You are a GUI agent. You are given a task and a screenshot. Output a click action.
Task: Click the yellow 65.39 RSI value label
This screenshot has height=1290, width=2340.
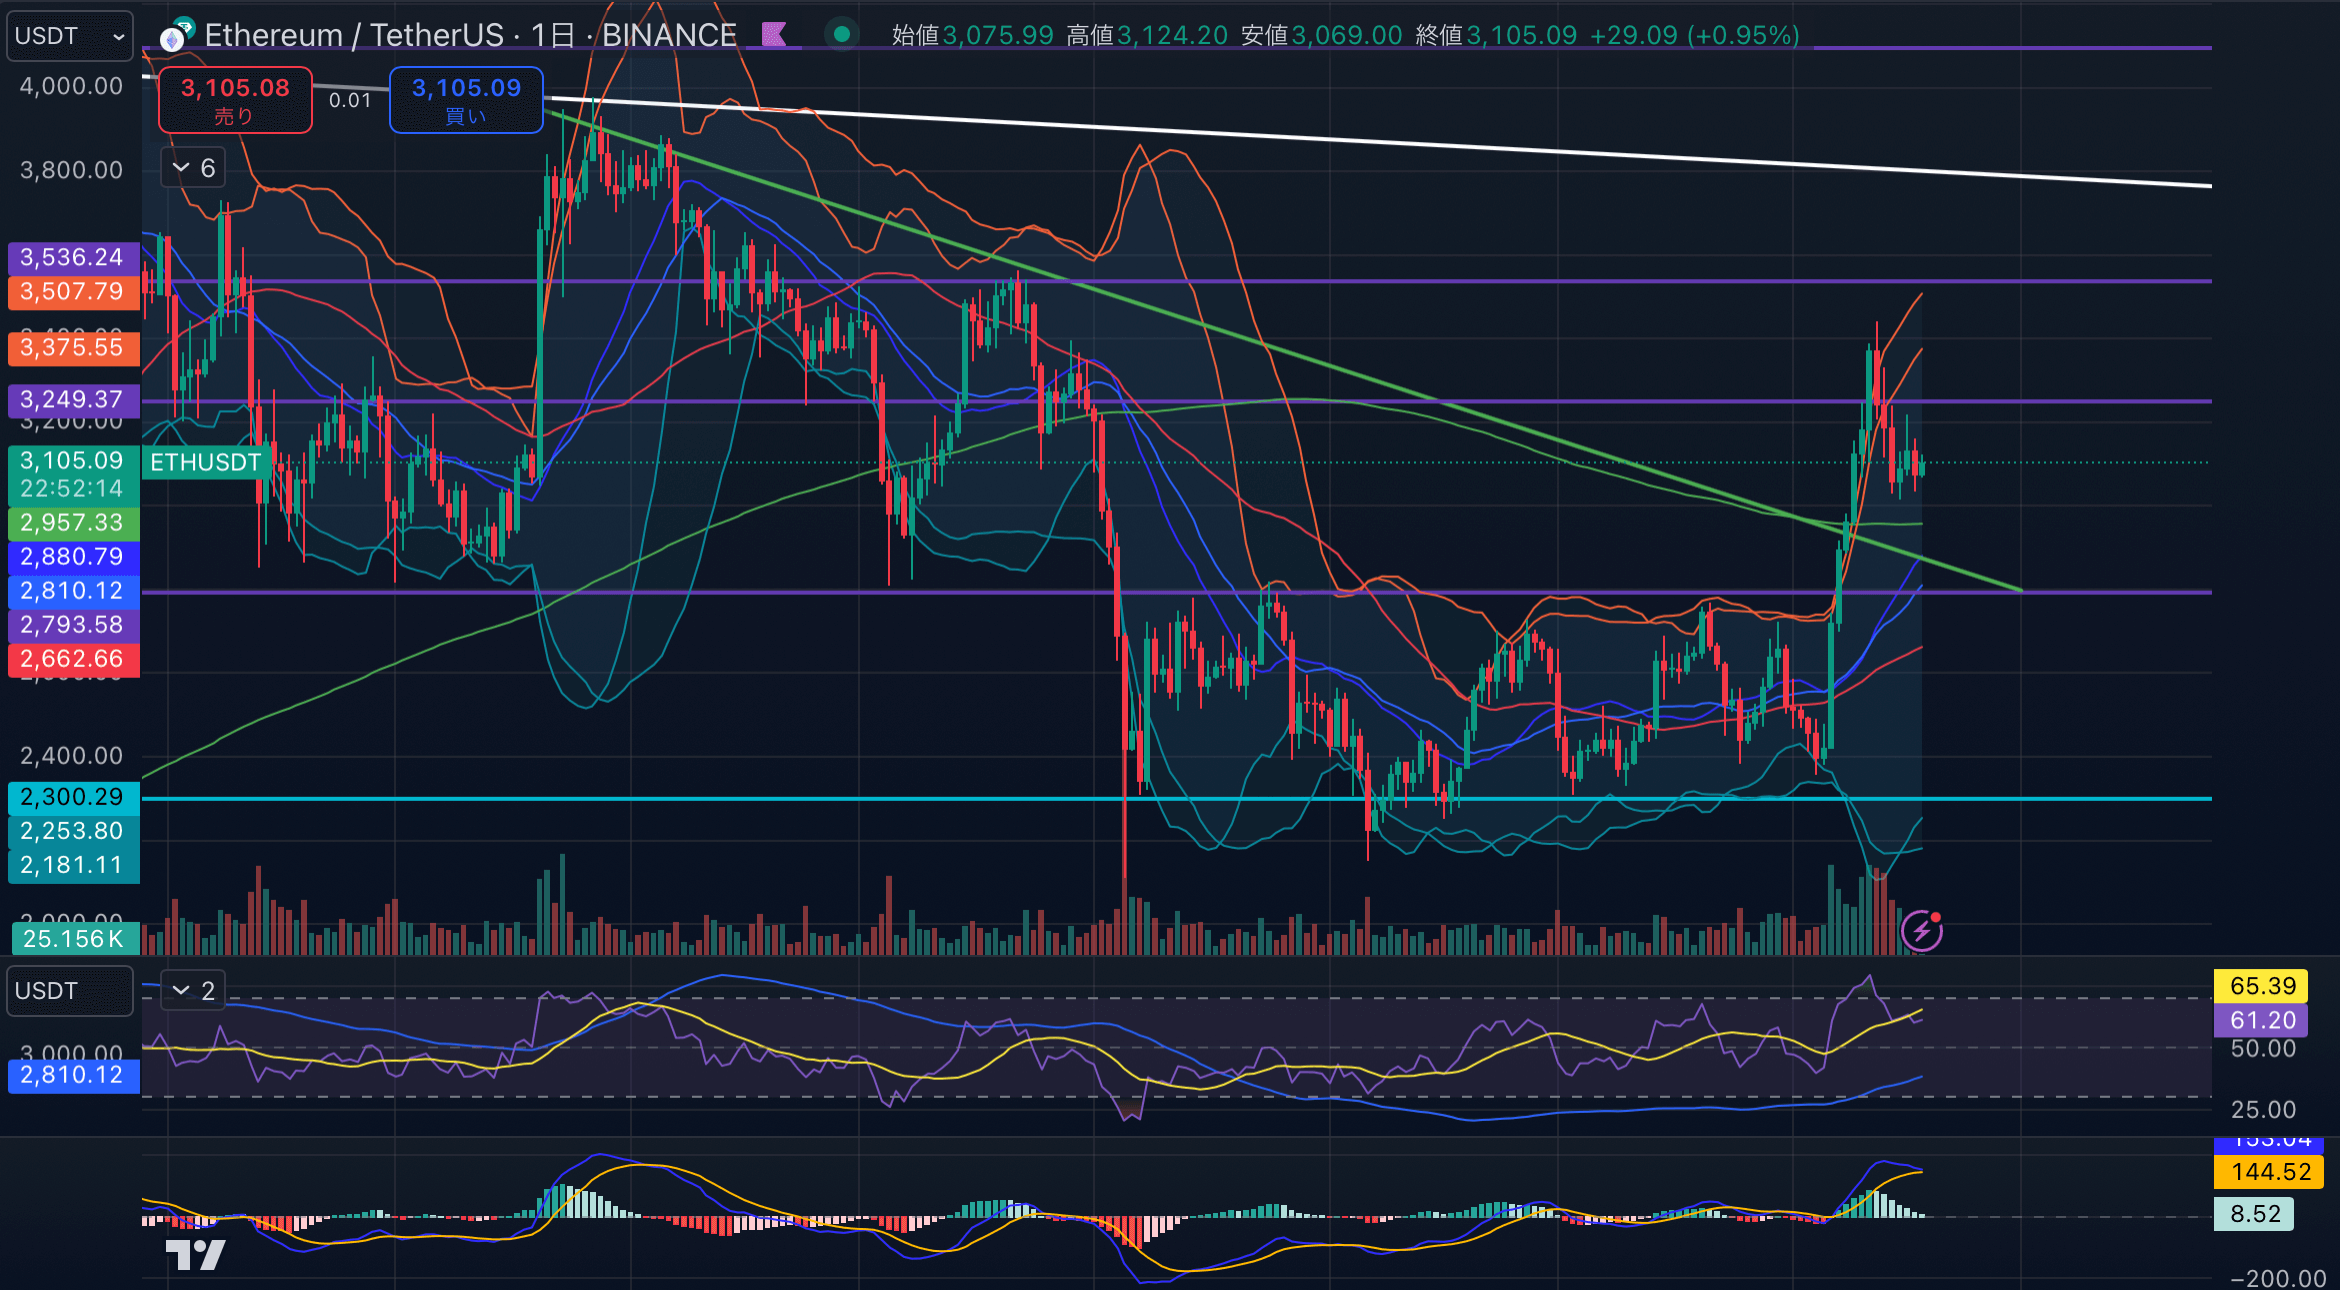pos(2262,986)
